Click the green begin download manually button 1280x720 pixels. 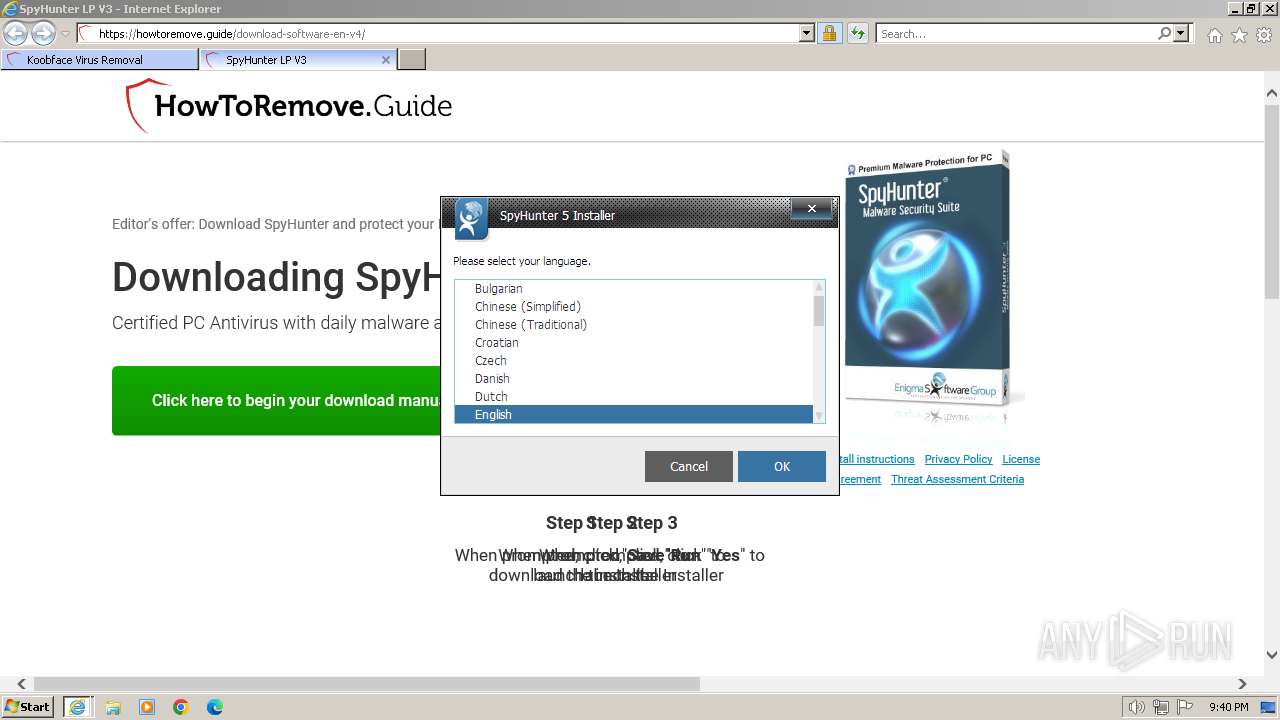[x=276, y=400]
